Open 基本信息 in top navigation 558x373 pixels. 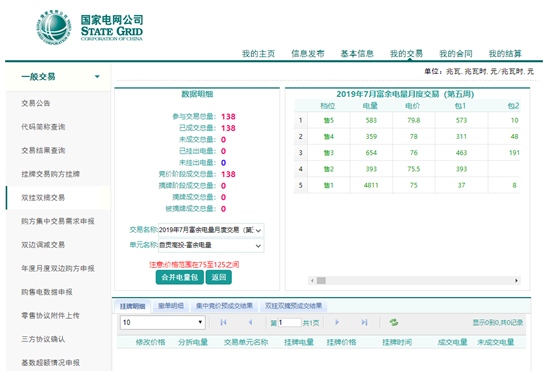coord(357,54)
